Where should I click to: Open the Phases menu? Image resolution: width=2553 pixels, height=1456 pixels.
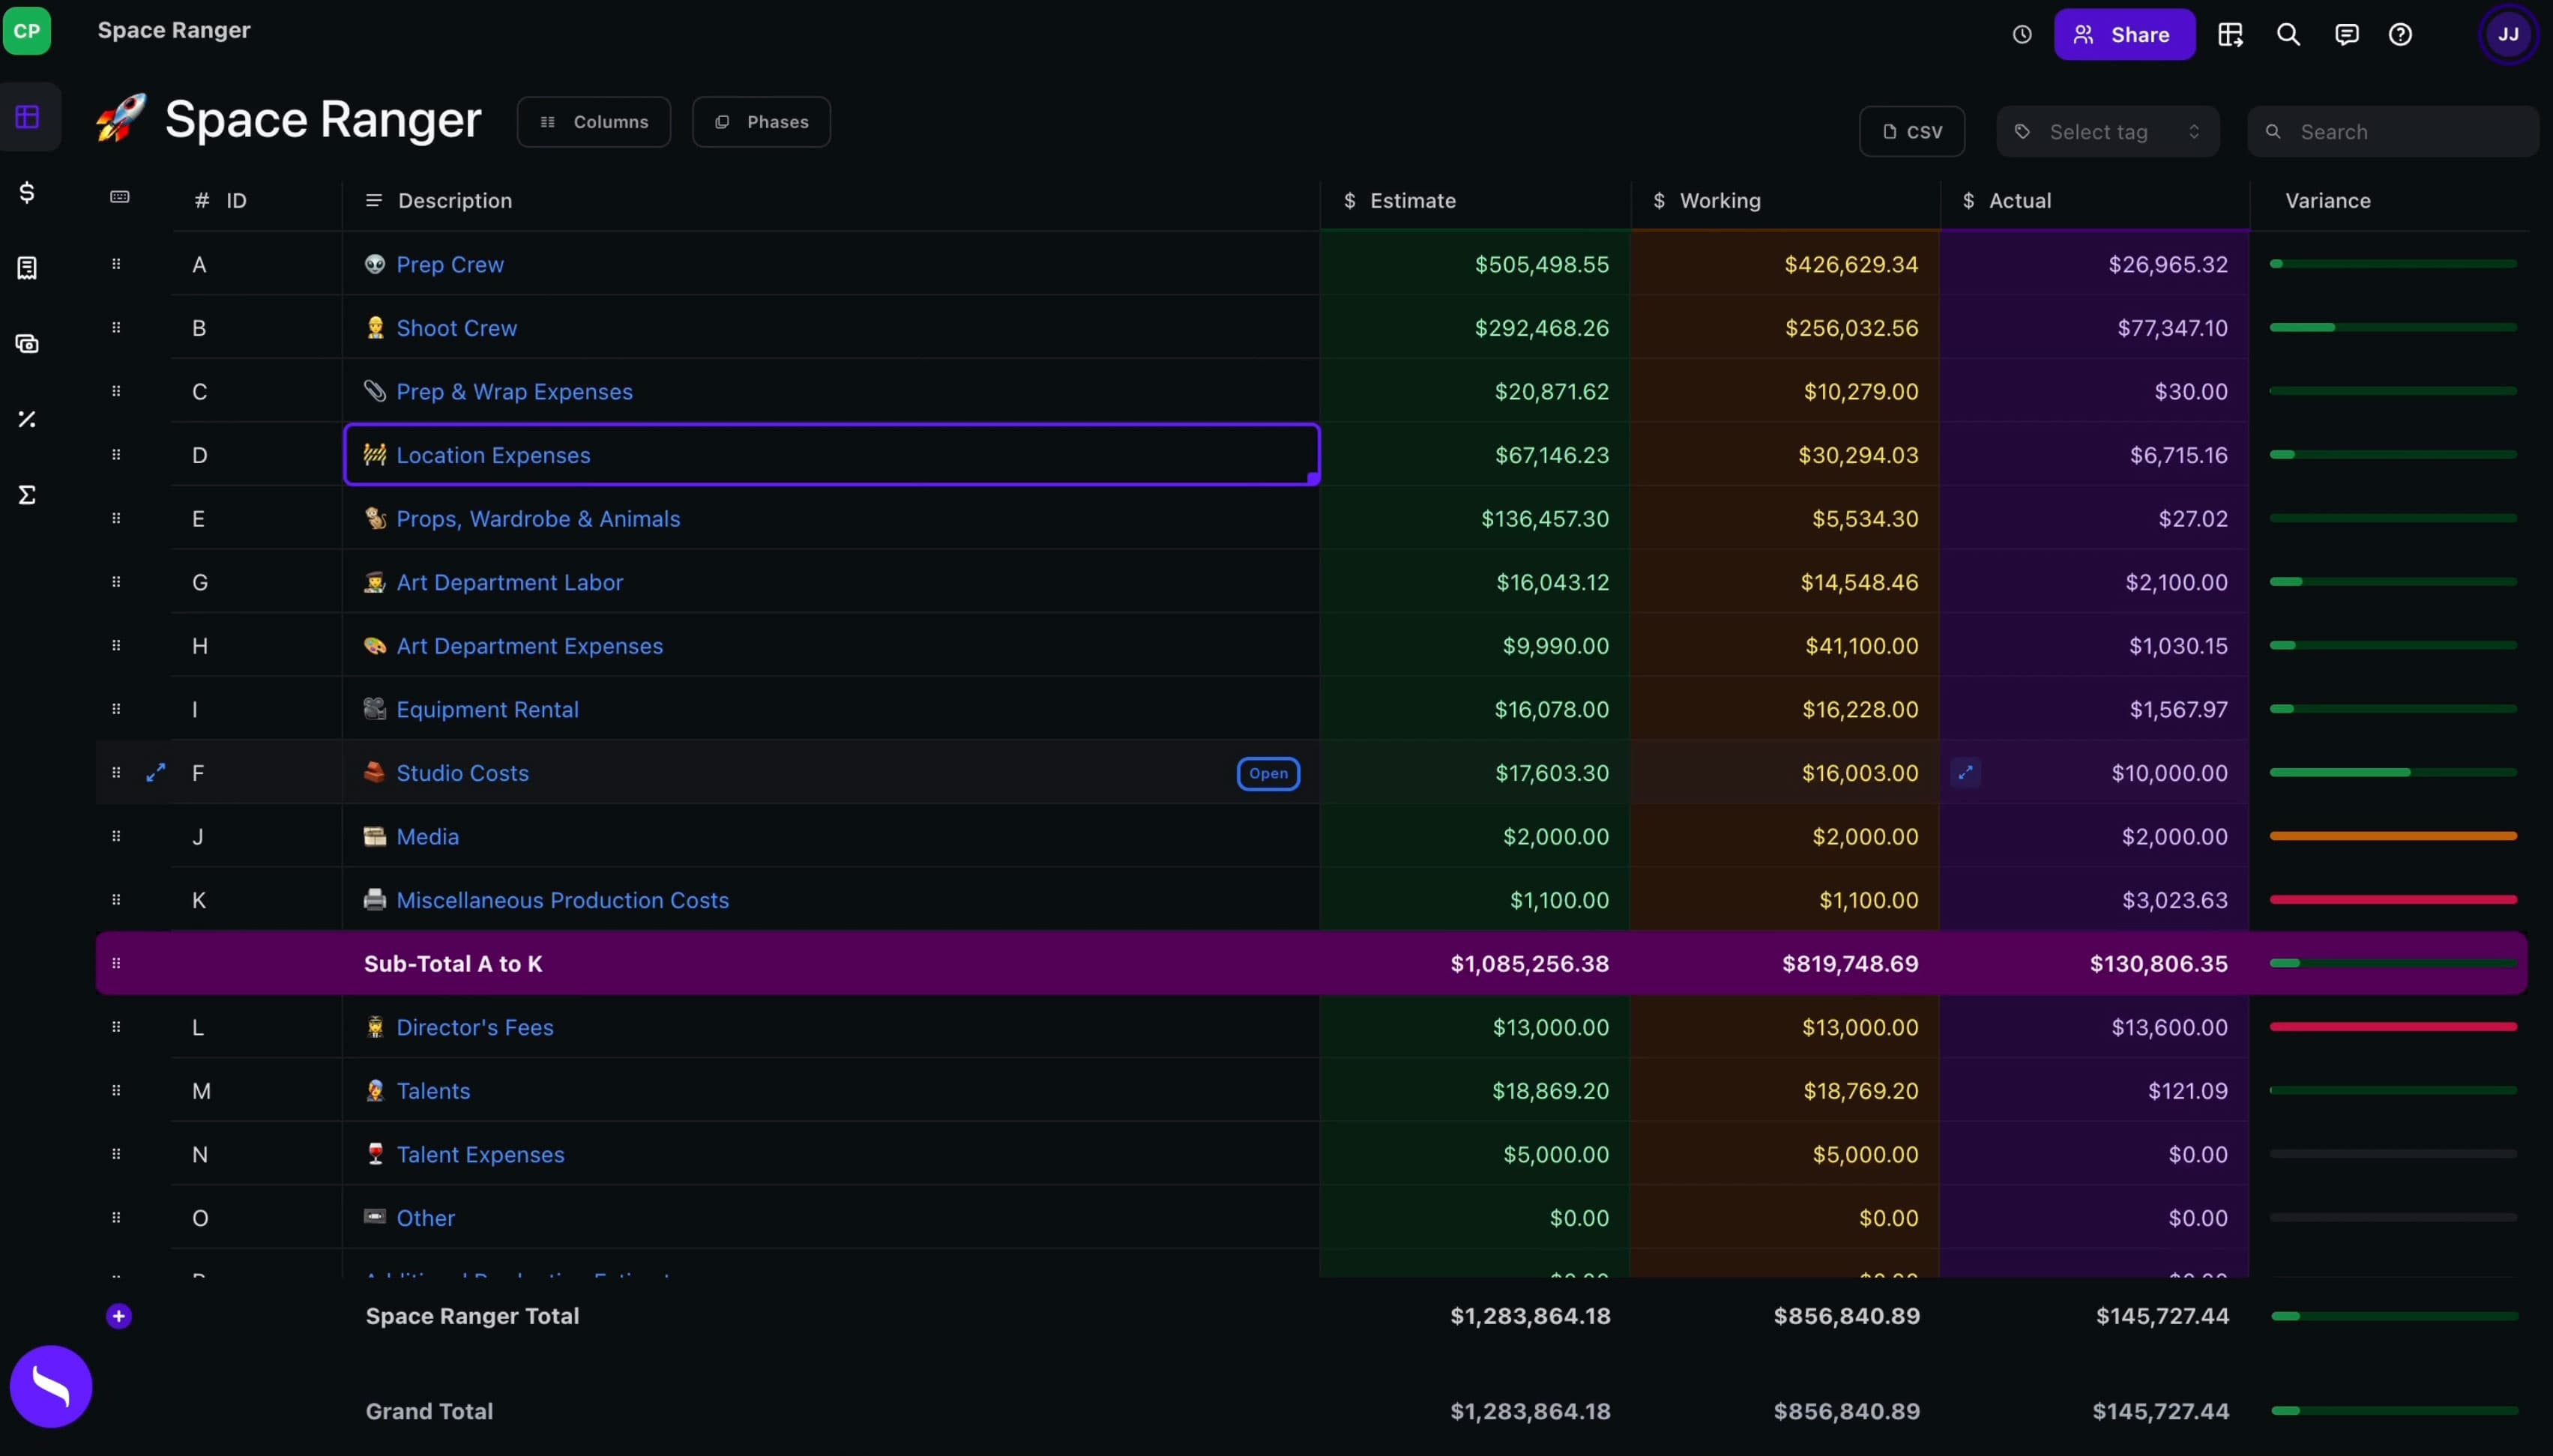pyautogui.click(x=761, y=122)
